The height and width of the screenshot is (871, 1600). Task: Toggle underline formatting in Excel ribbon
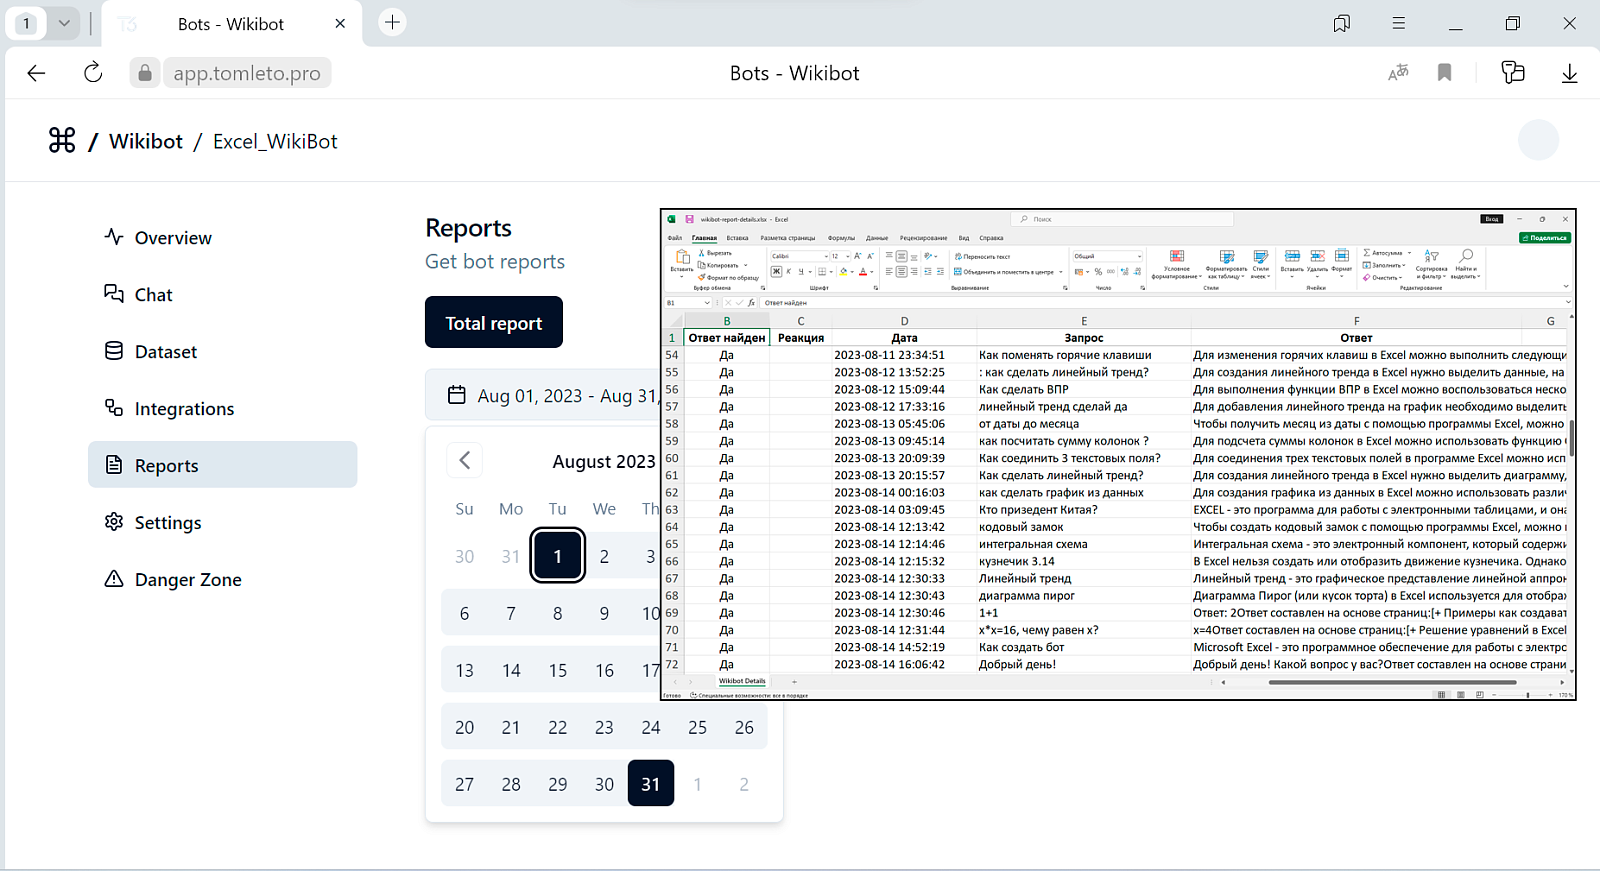(x=800, y=271)
